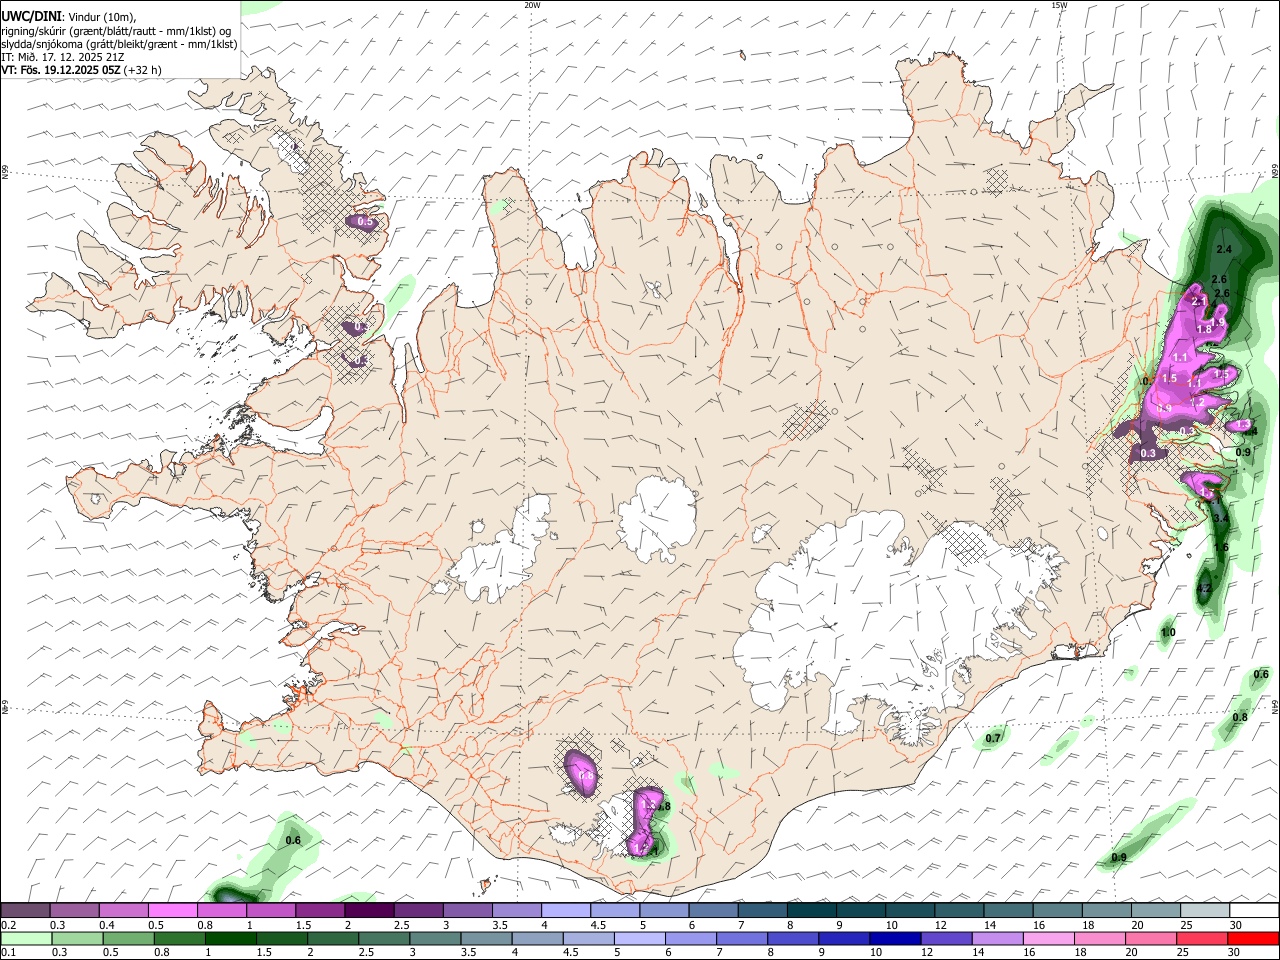The height and width of the screenshot is (960, 1280).
Task: Click the 0.8 map value near the right edge
Action: 1240,717
